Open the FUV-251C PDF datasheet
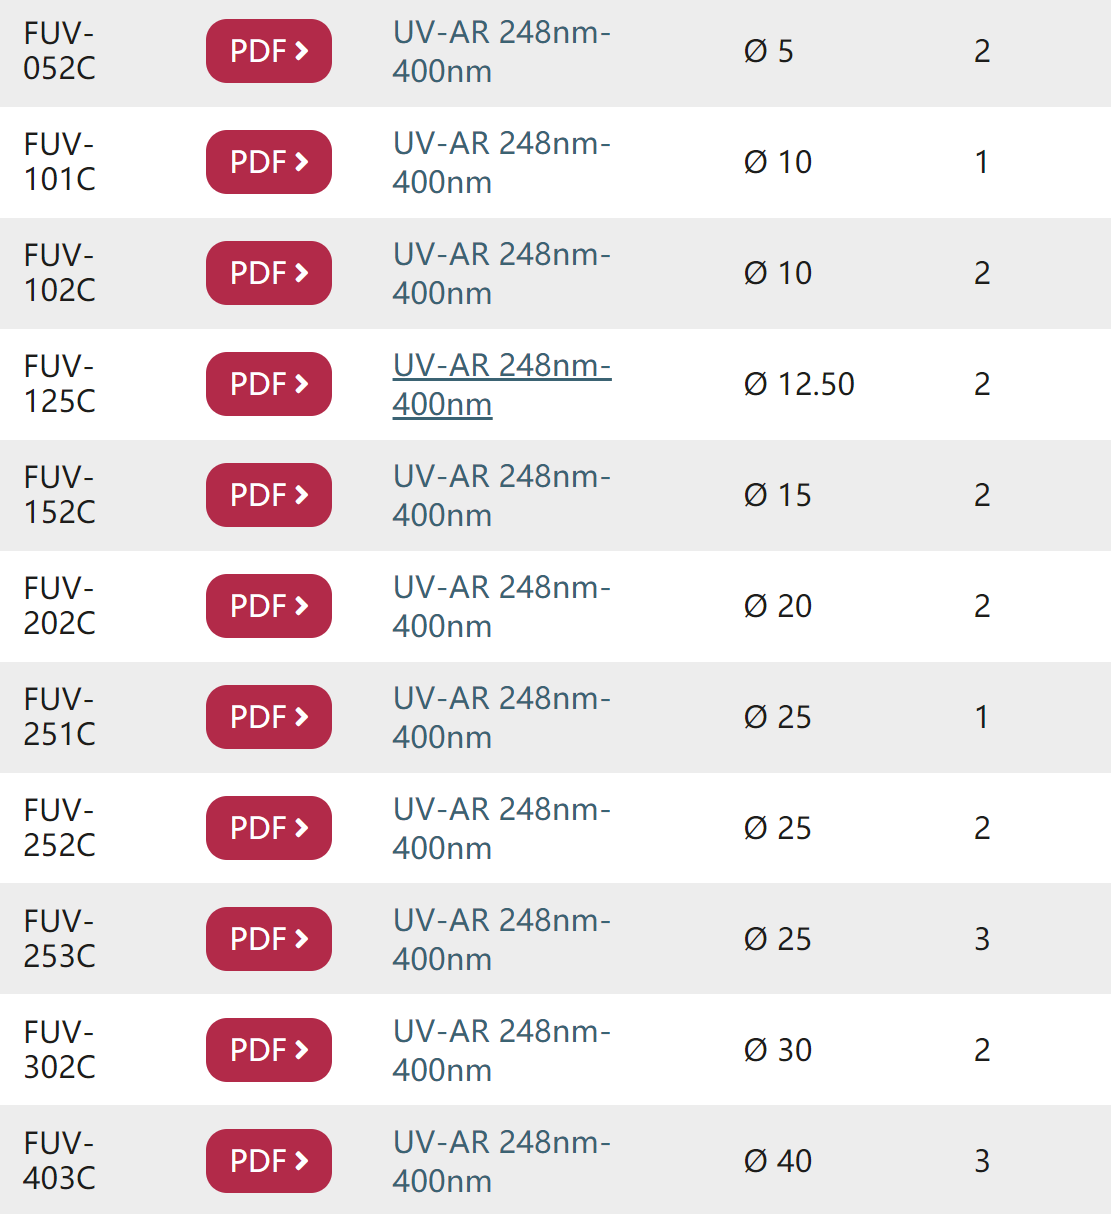The image size is (1111, 1214). click(x=269, y=717)
